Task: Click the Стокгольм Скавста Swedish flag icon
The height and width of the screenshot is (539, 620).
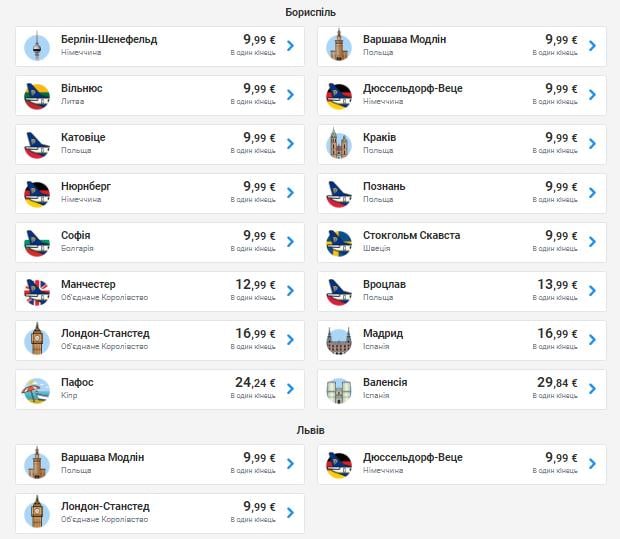Action: coord(339,242)
